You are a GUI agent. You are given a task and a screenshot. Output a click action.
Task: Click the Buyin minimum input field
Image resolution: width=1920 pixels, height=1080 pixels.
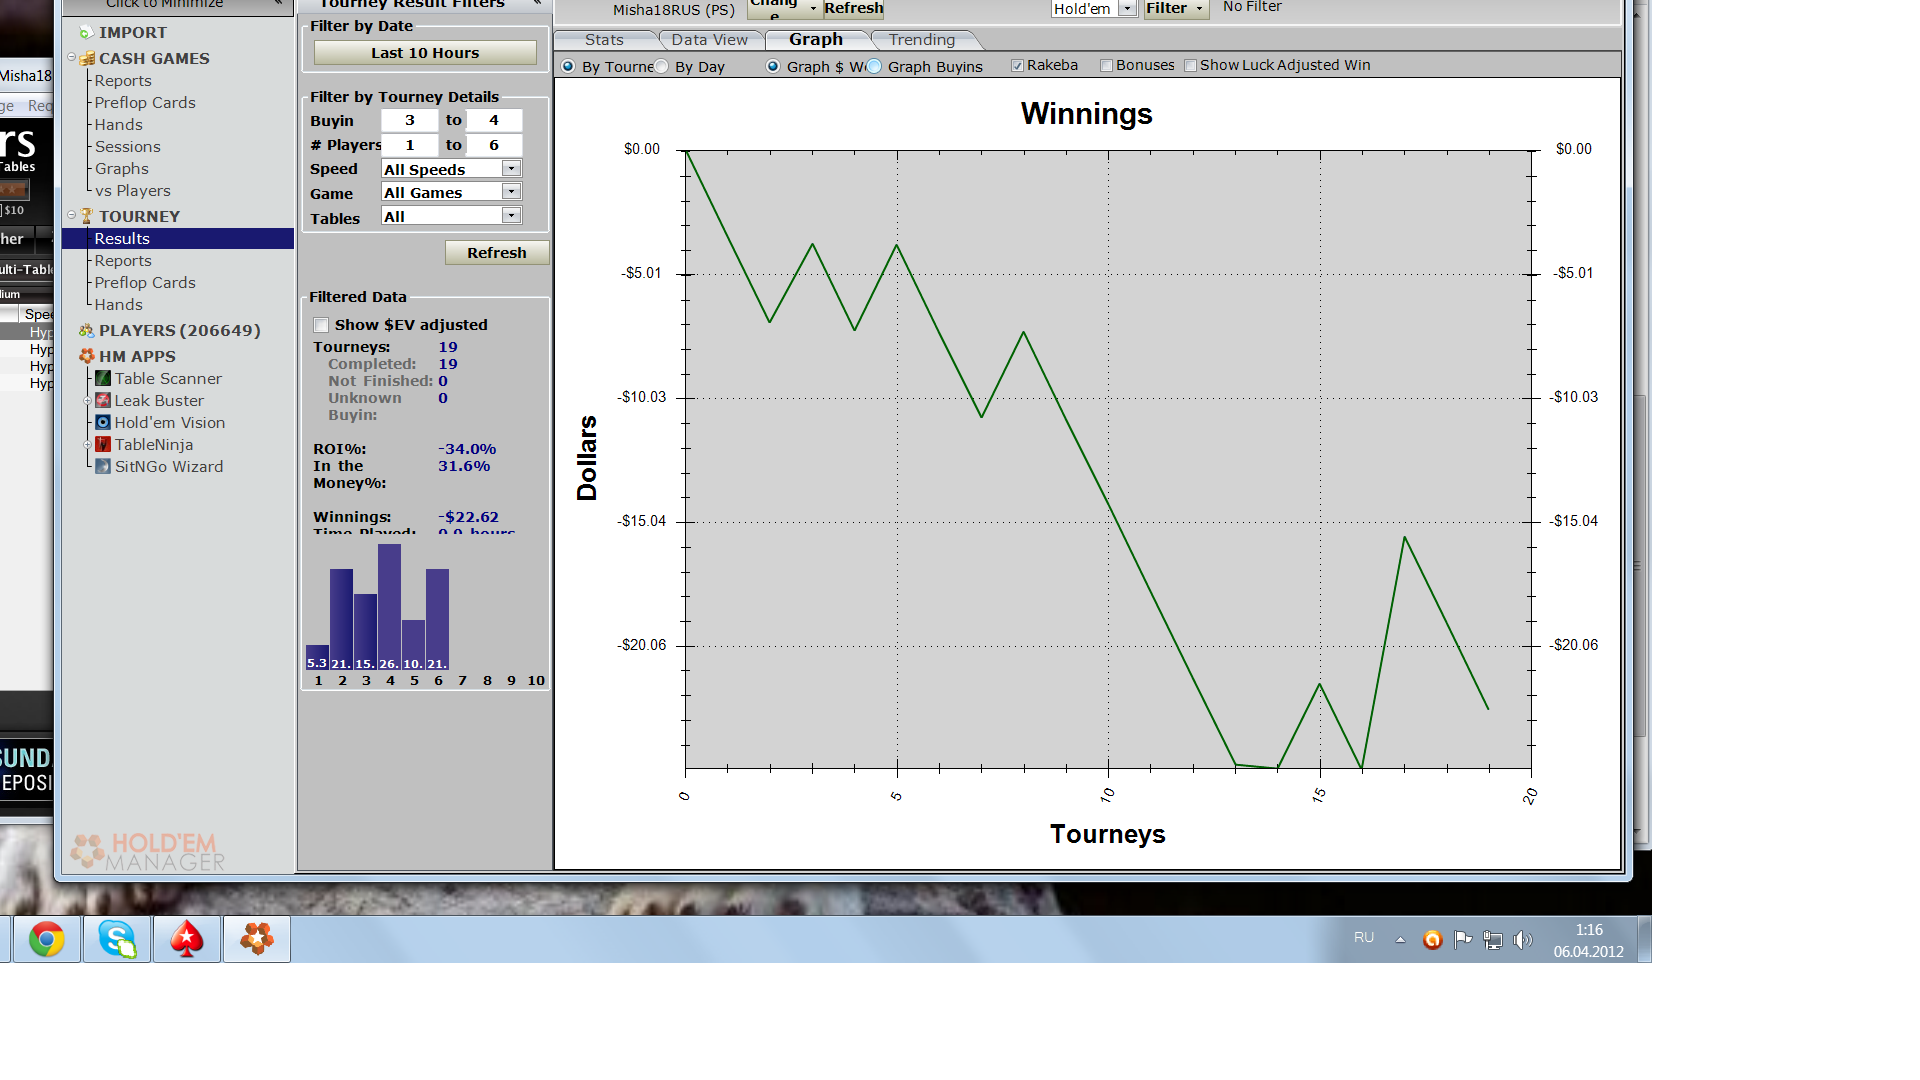coord(409,120)
